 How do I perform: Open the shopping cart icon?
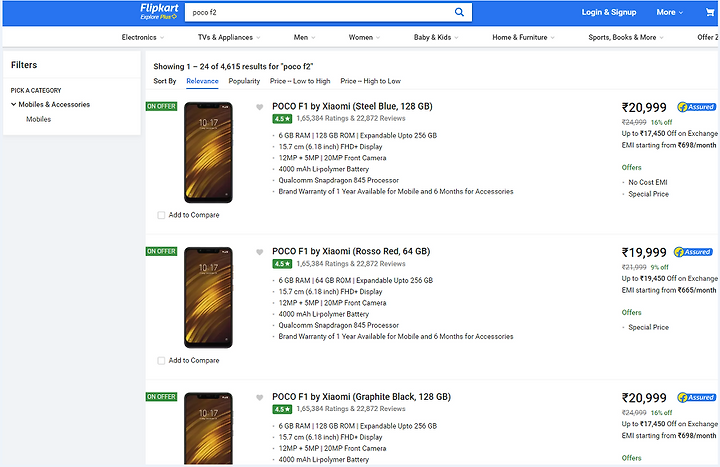point(710,12)
